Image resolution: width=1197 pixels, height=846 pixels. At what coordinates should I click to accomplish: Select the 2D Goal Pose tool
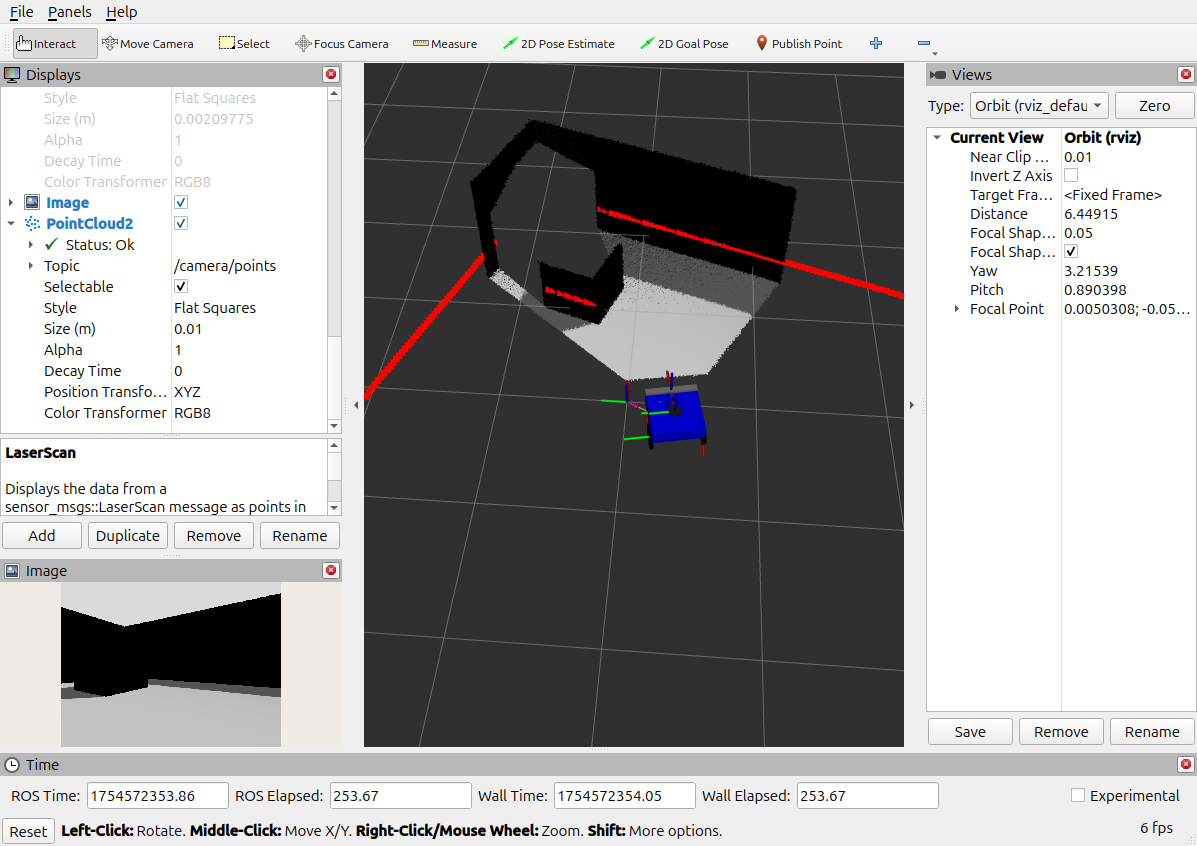[684, 44]
